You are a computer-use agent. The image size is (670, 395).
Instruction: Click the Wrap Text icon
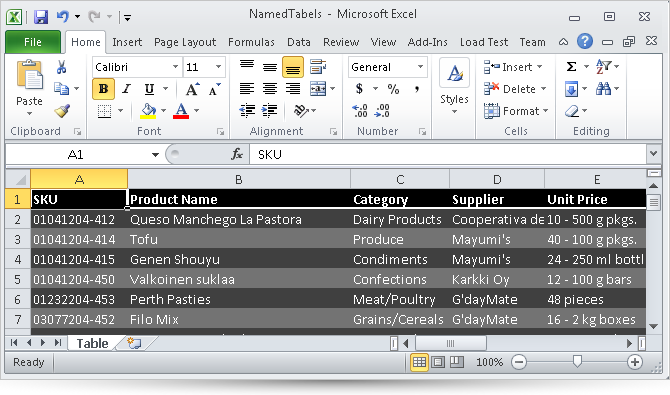317,67
